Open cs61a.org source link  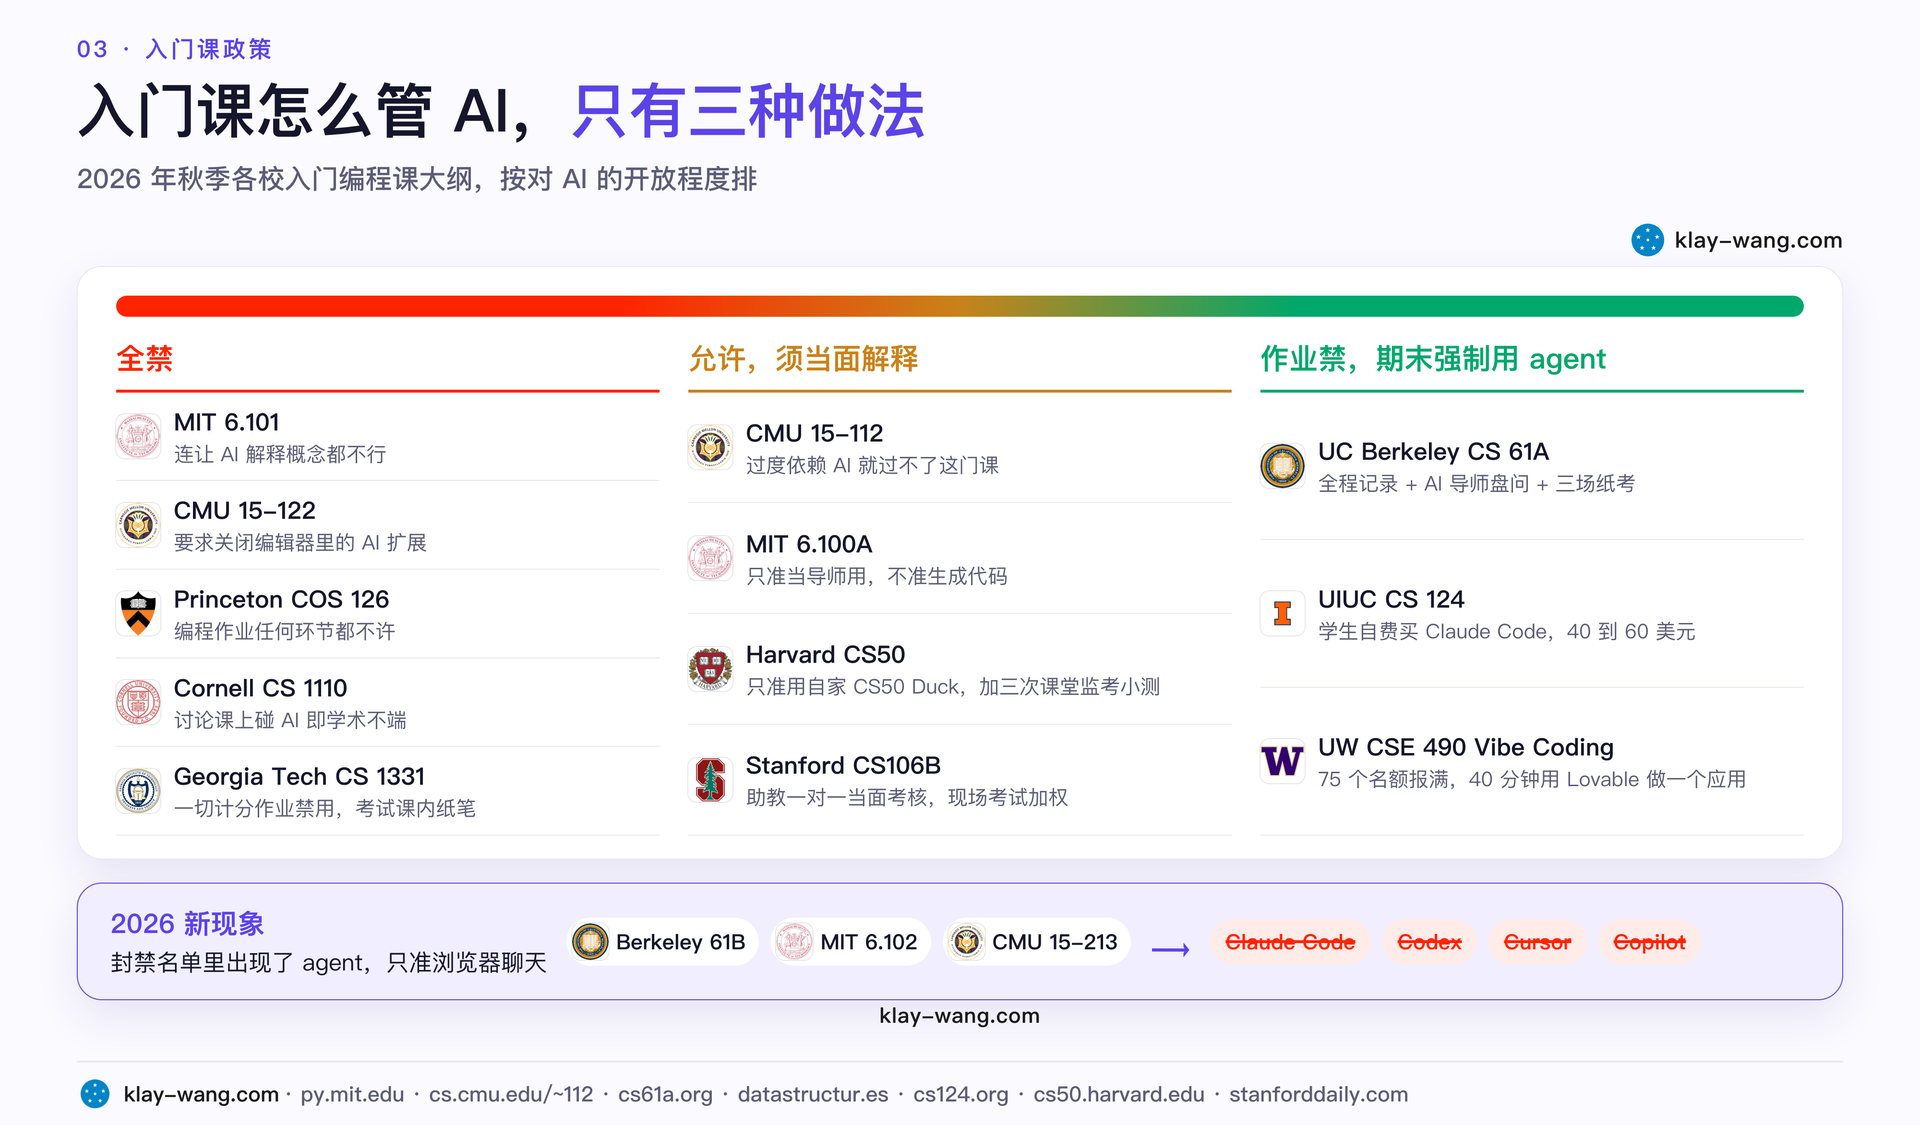665,1094
